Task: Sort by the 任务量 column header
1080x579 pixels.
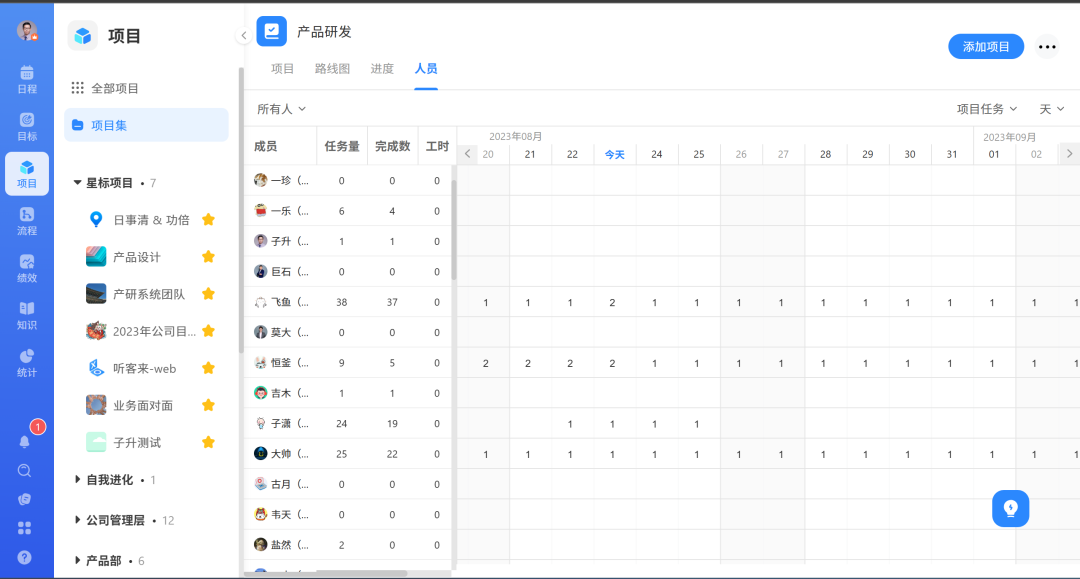Action: pyautogui.click(x=342, y=146)
